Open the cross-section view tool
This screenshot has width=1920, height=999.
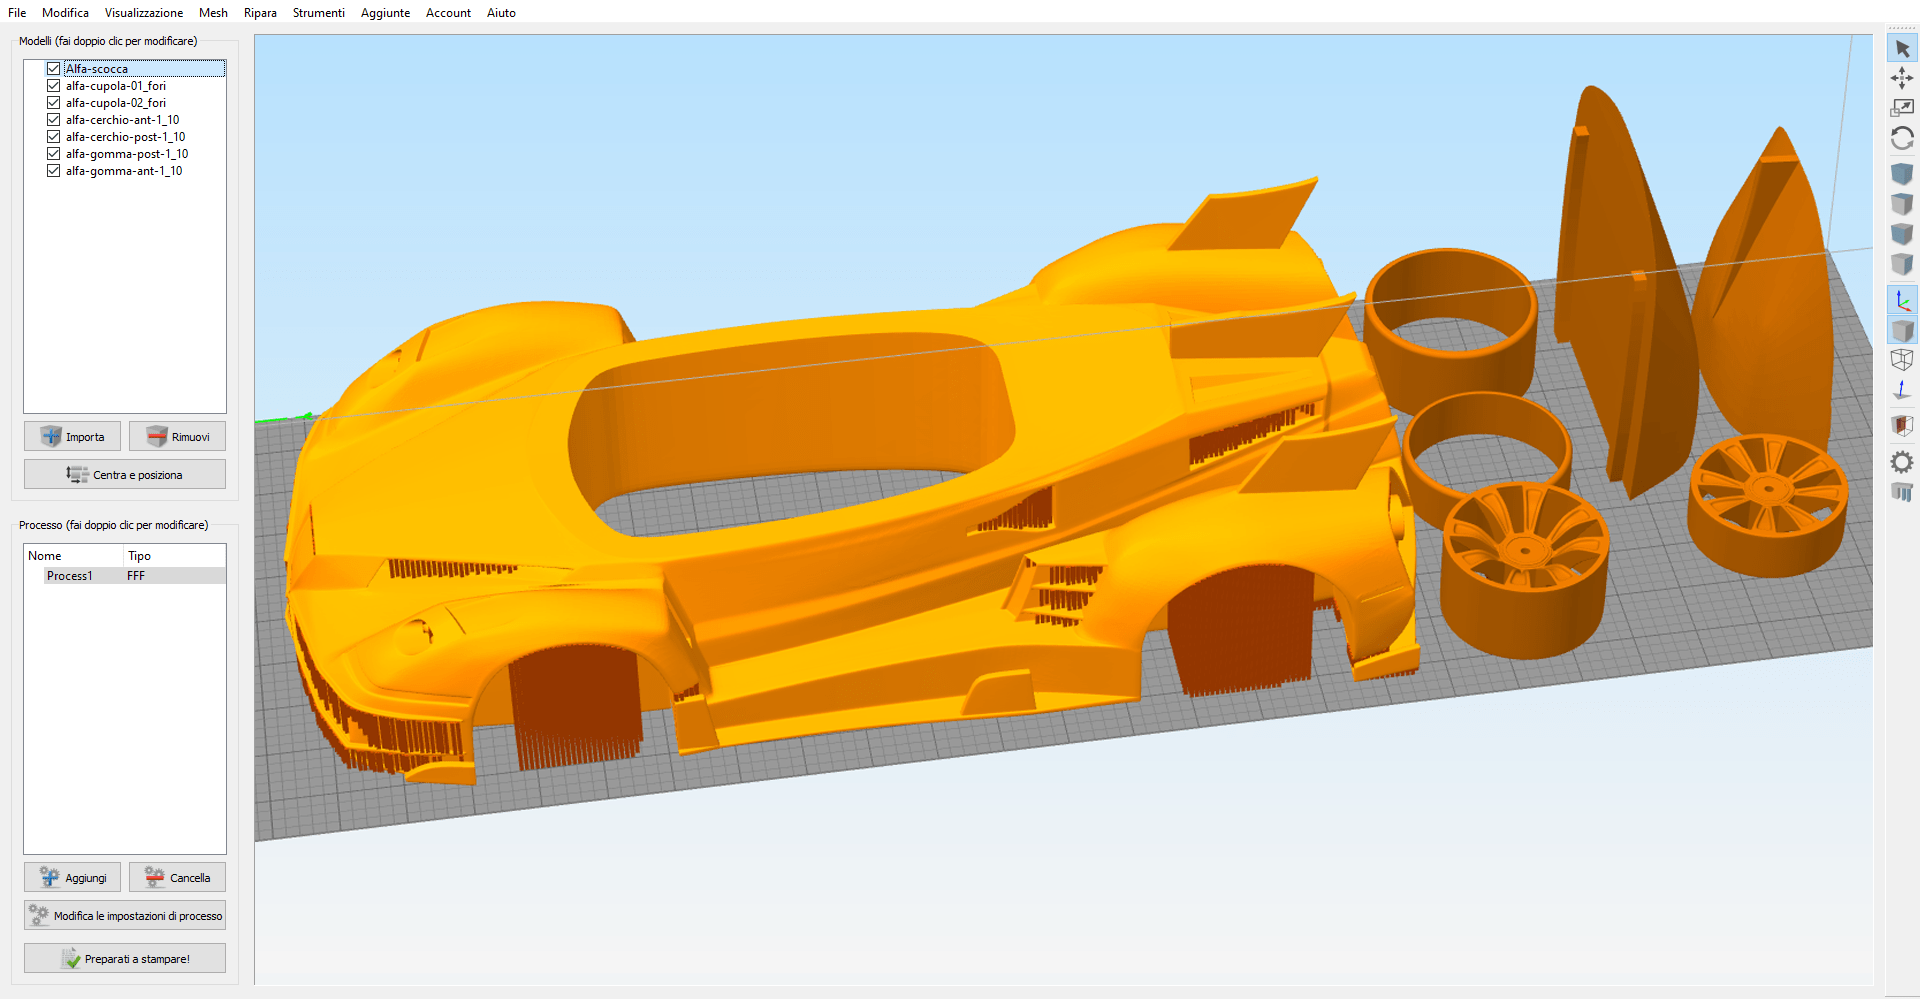(1902, 426)
